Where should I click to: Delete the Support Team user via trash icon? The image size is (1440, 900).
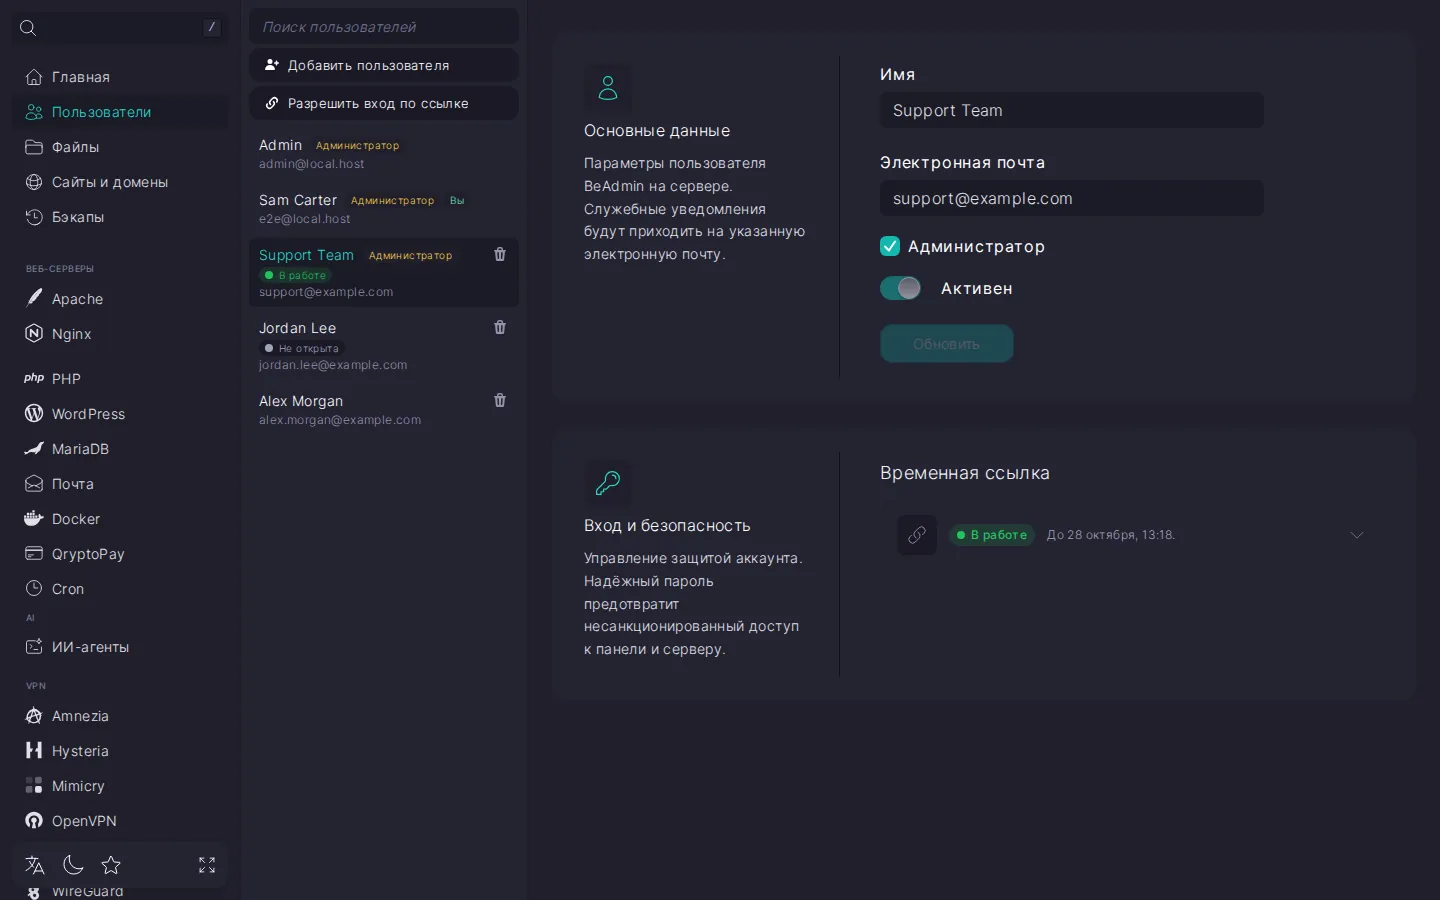coord(500,255)
